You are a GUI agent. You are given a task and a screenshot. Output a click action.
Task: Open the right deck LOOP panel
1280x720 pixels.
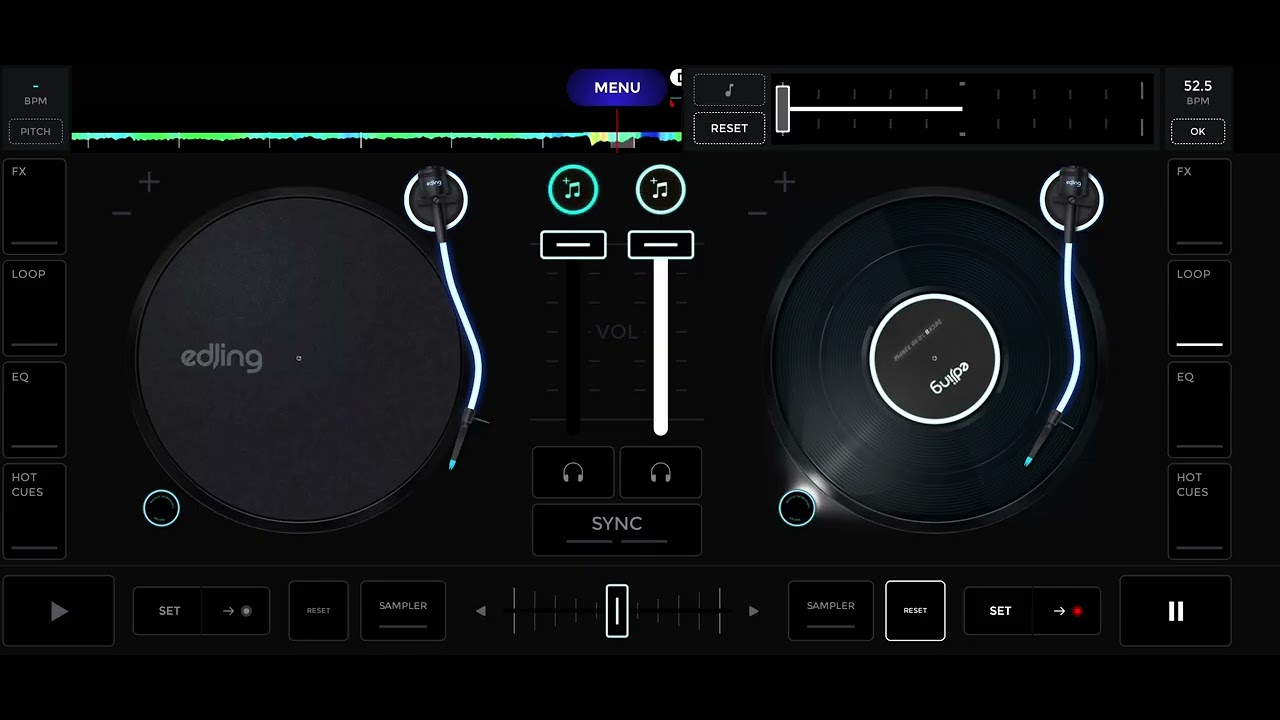[x=1199, y=308]
